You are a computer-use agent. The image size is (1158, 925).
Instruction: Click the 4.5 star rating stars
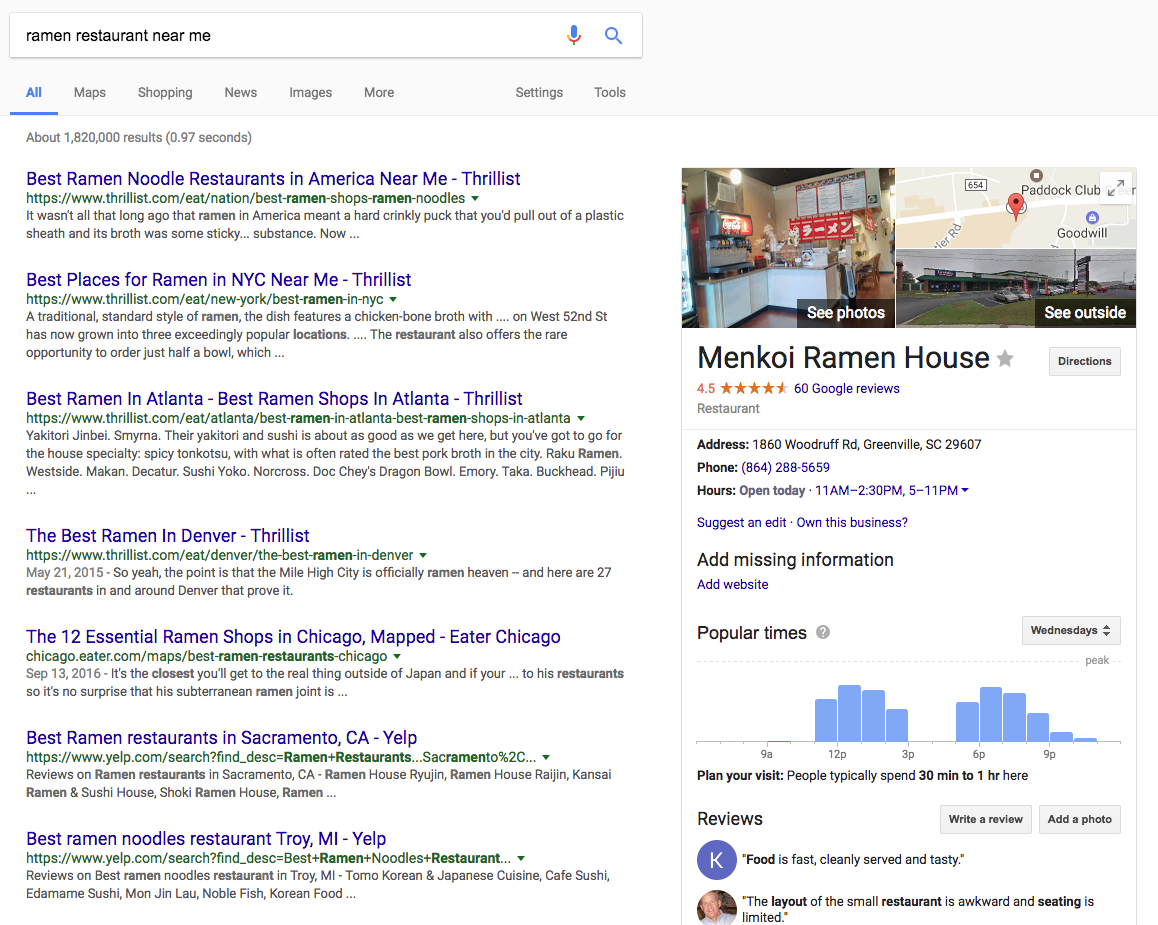click(754, 388)
